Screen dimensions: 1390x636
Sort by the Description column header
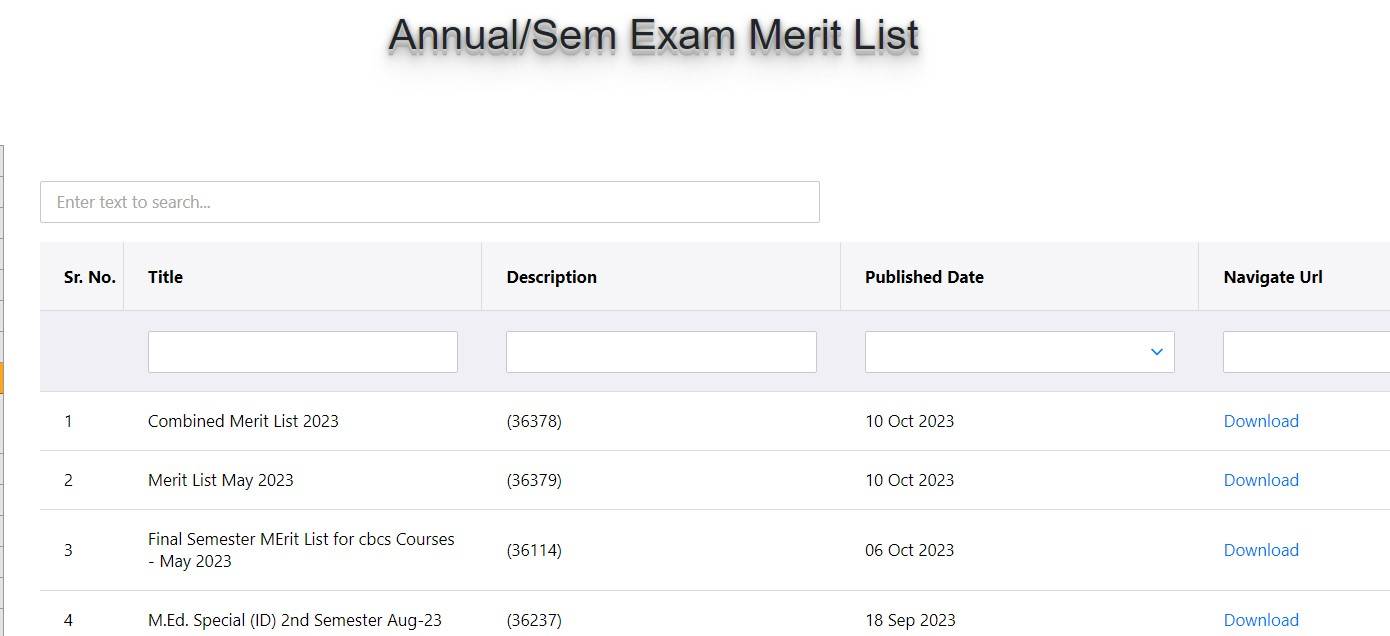pyautogui.click(x=551, y=277)
